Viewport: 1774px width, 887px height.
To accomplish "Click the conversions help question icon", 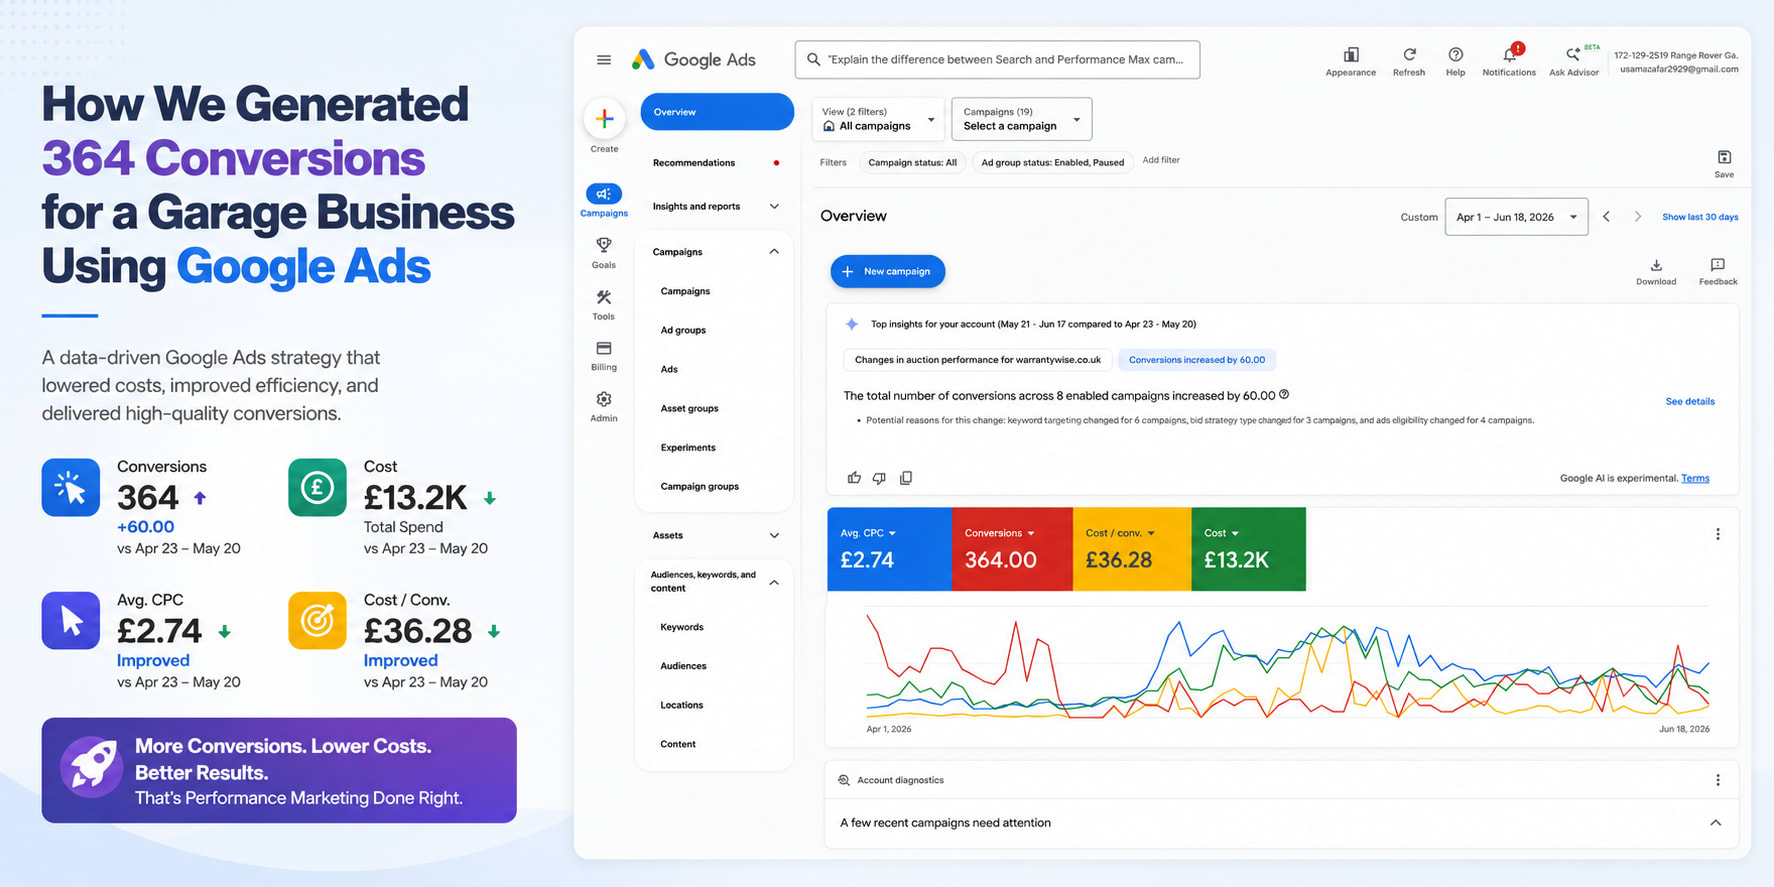I will pos(1284,394).
